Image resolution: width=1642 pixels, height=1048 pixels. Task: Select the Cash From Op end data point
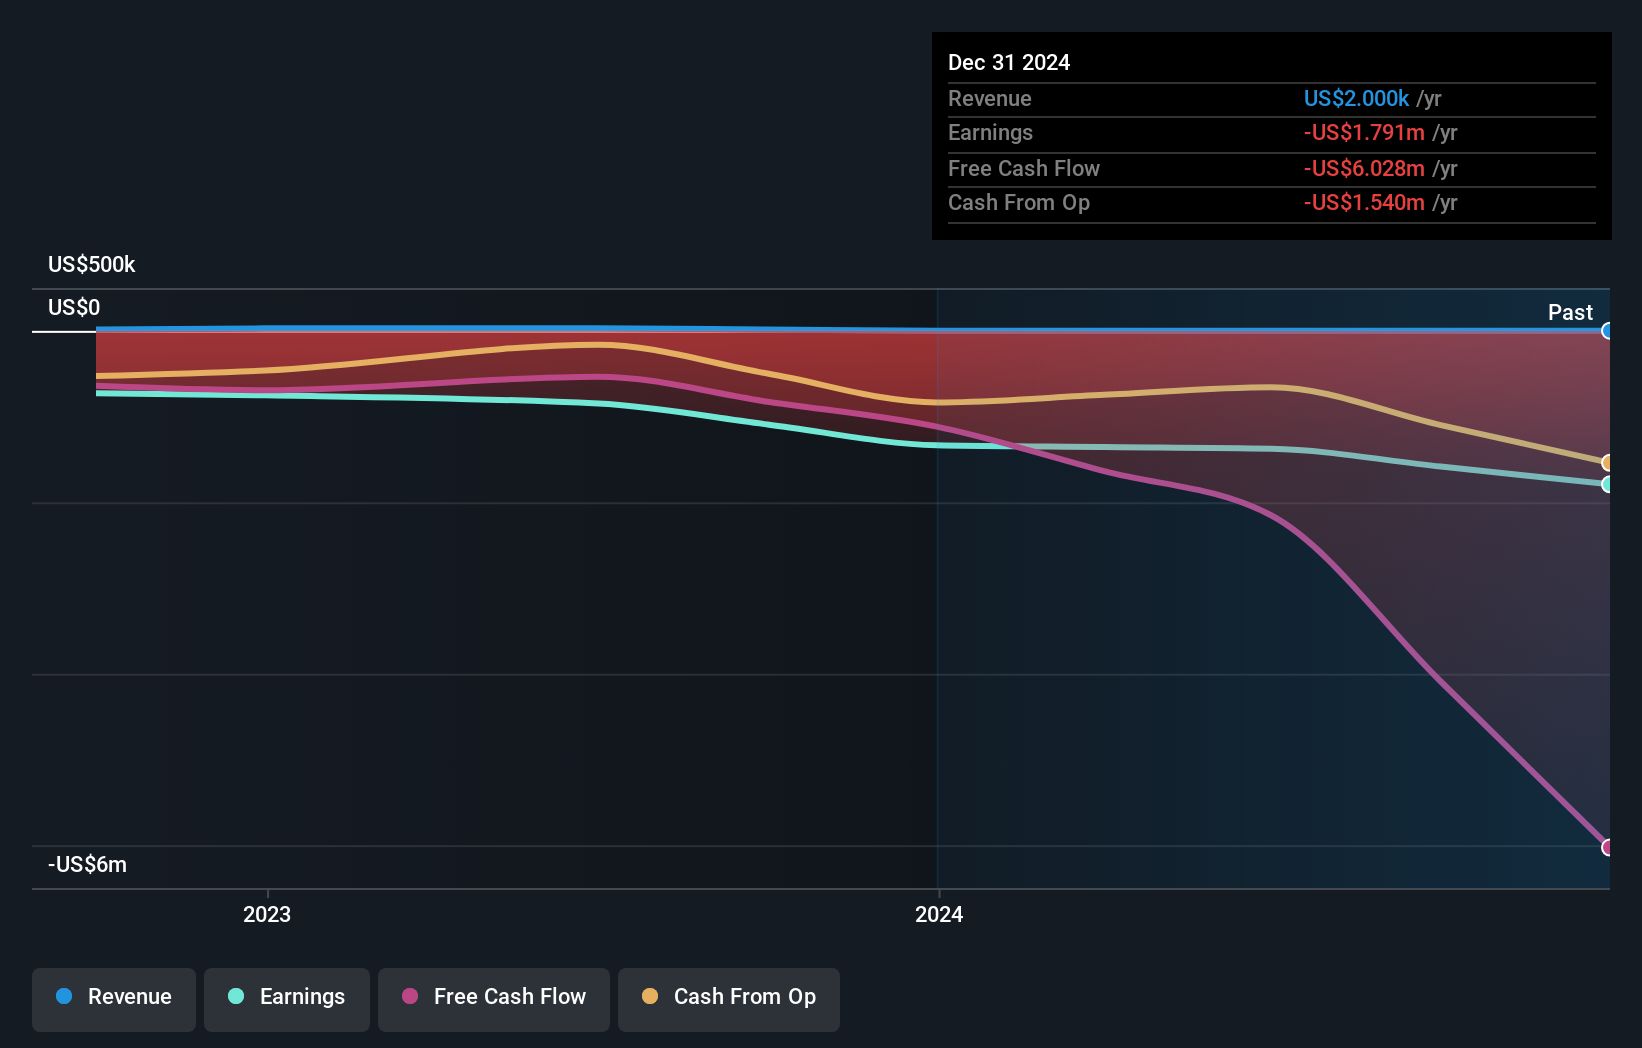point(1607,463)
